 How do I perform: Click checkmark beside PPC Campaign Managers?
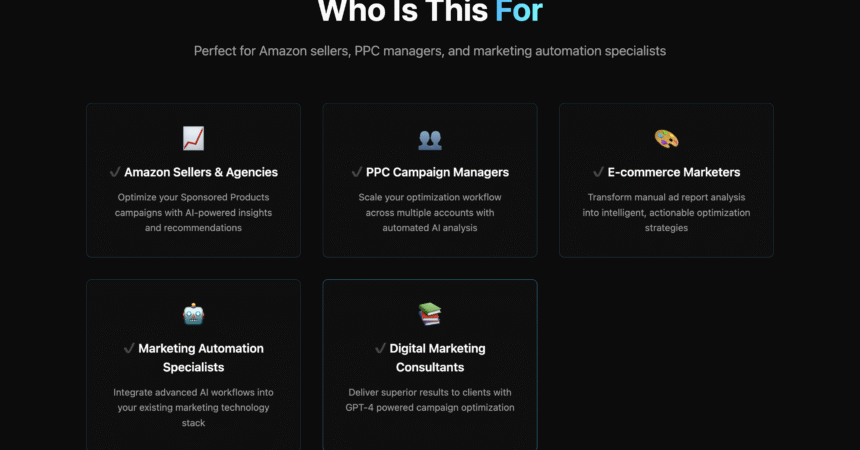357,172
